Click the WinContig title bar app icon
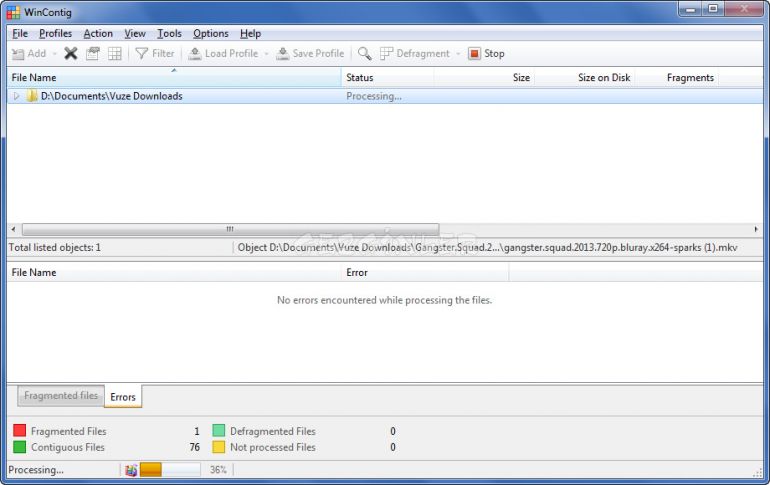The image size is (770, 485). (13, 12)
